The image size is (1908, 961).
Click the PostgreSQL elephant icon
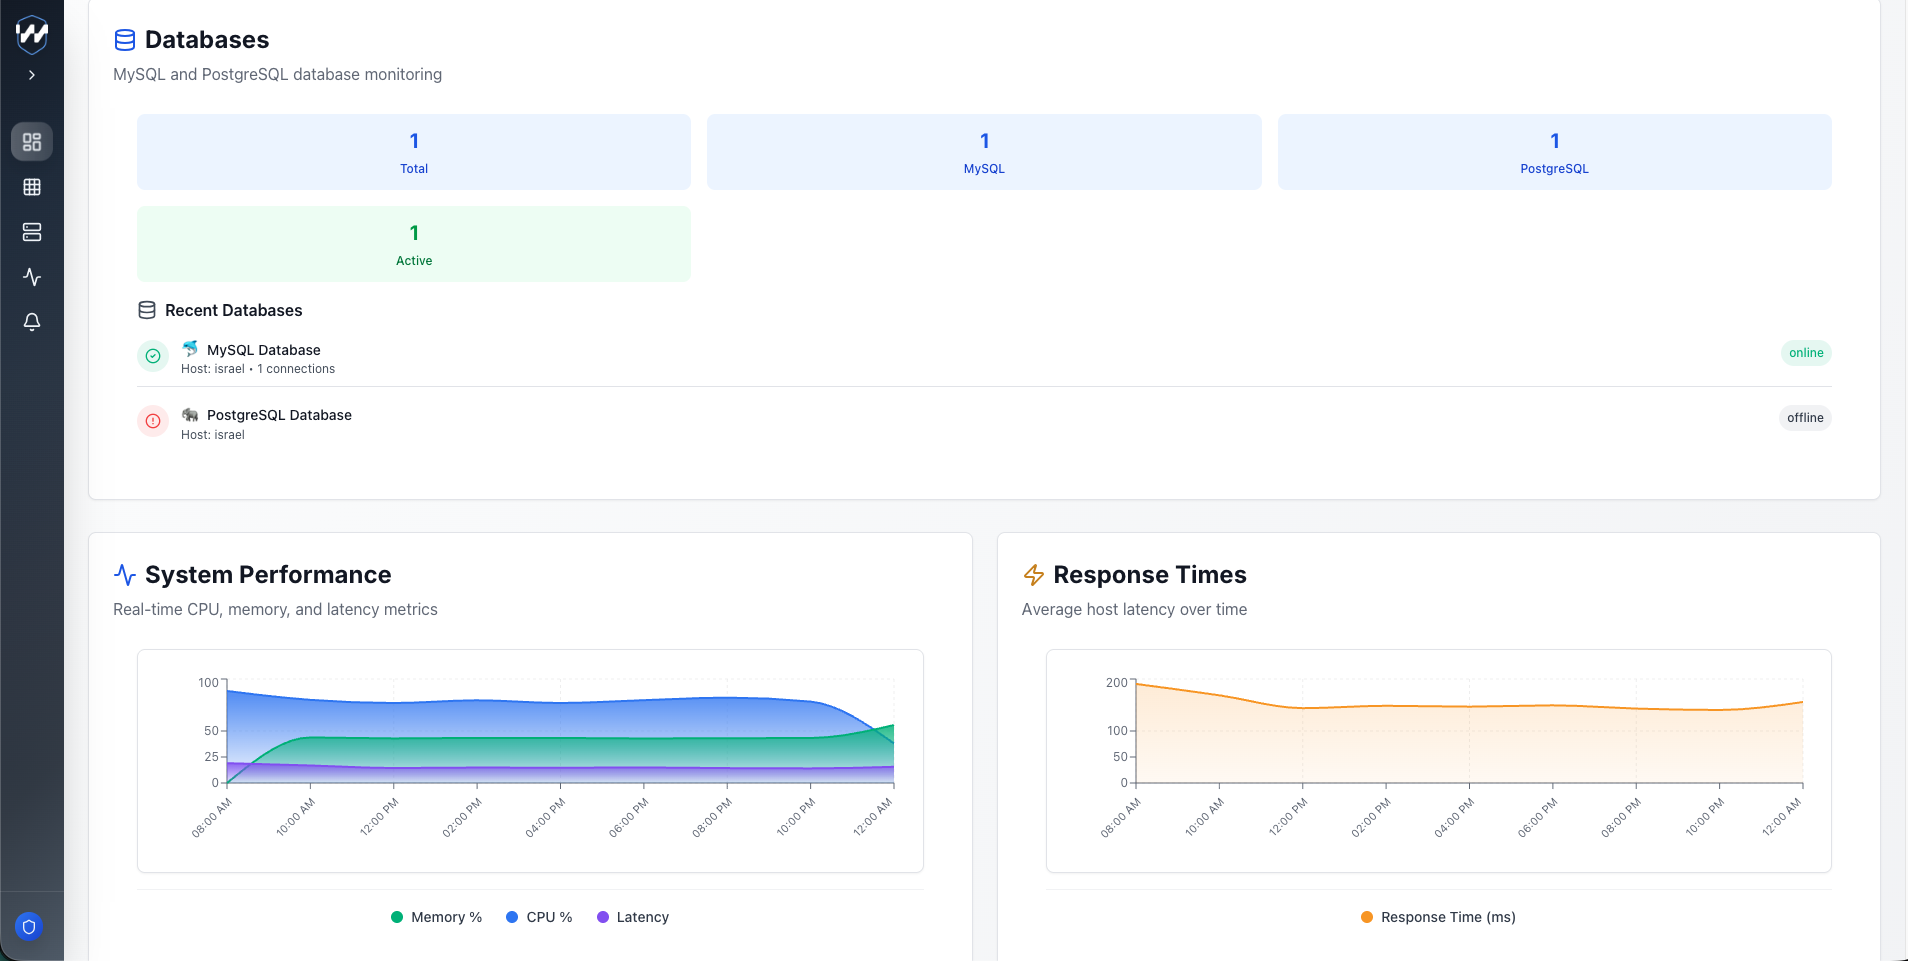tap(190, 414)
